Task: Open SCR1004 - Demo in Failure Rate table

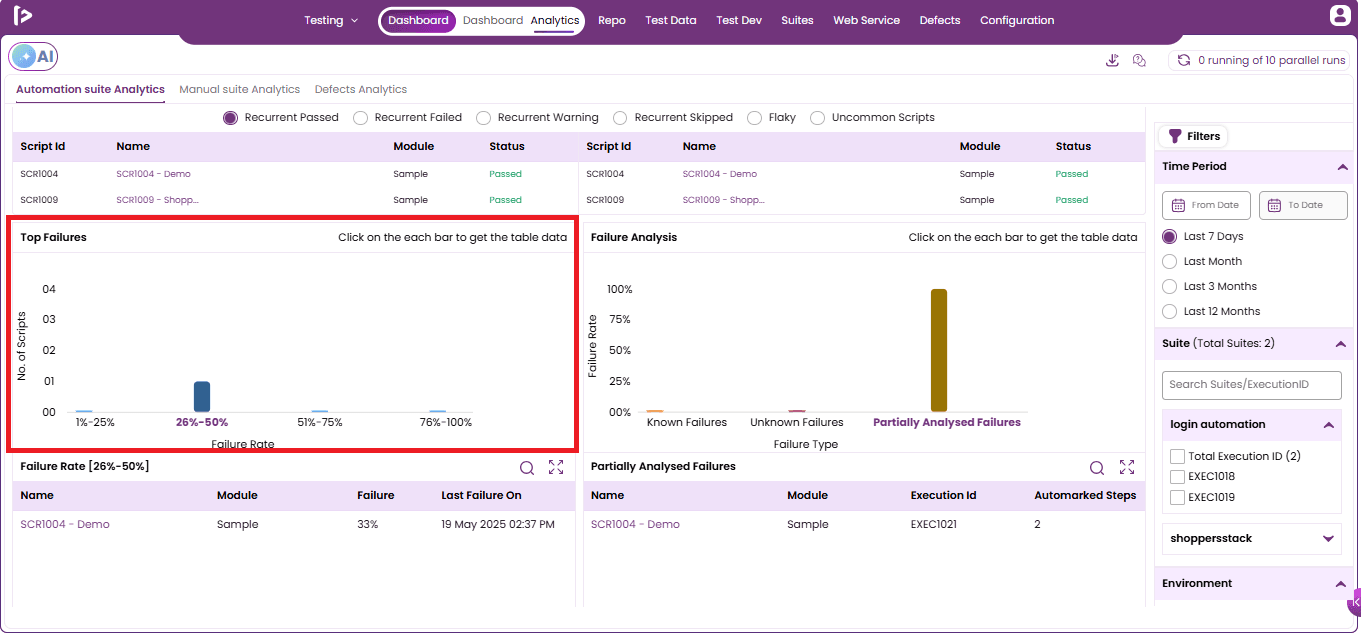Action: (65, 525)
